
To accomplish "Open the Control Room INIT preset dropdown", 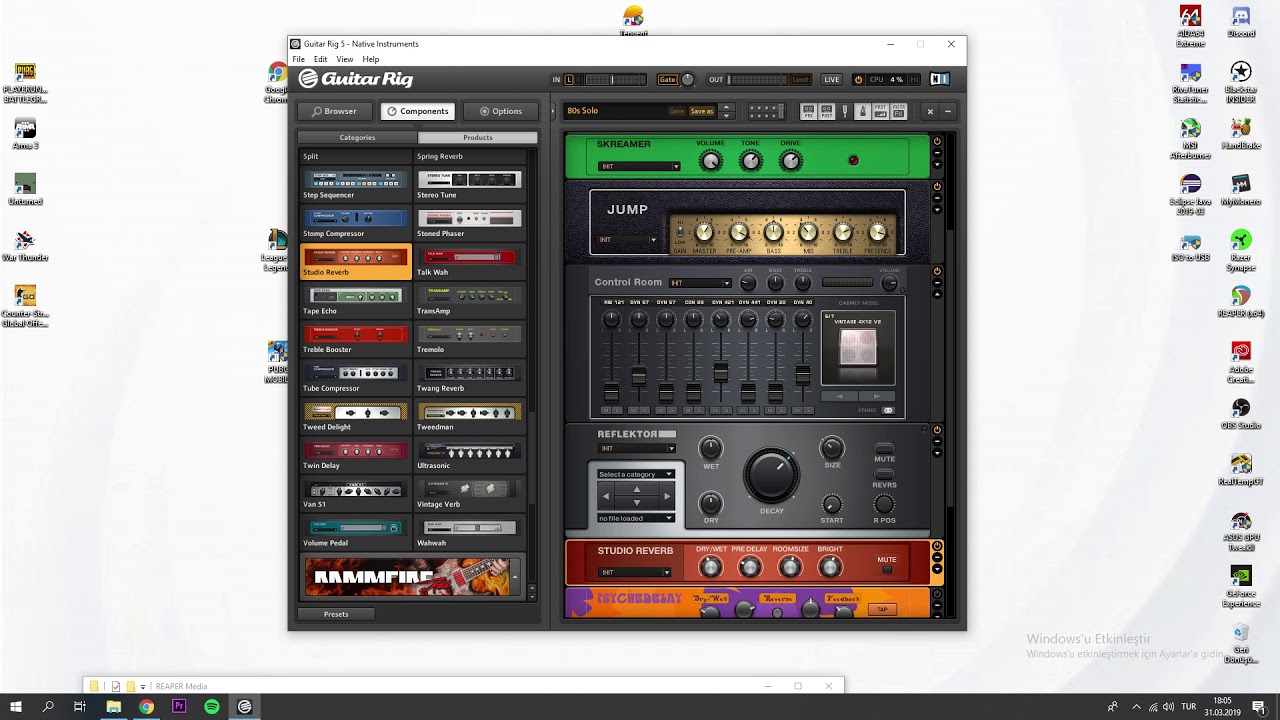I will click(700, 283).
